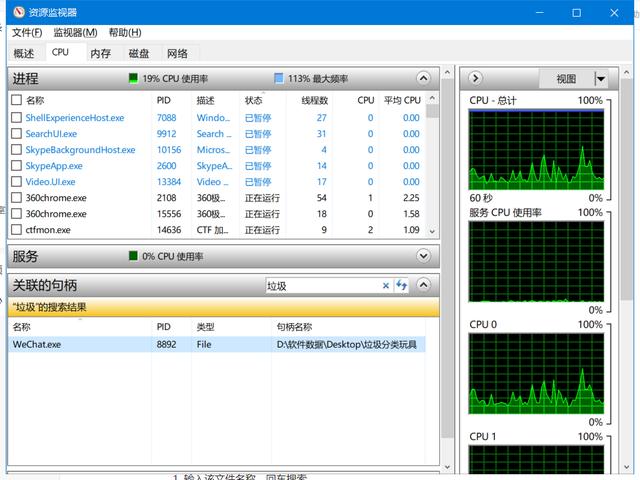
Task: Switch to the 内存 tab
Action: (x=100, y=53)
